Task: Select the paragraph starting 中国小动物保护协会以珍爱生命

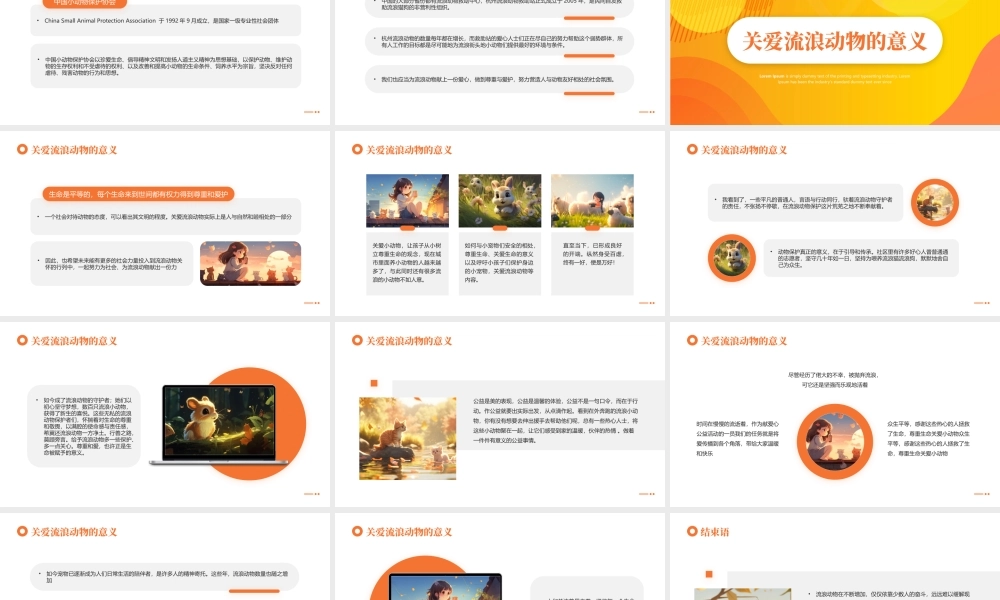Action: (168, 66)
